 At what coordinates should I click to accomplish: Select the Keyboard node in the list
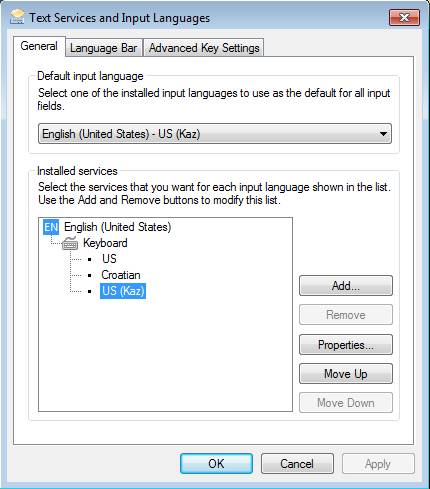[x=105, y=243]
